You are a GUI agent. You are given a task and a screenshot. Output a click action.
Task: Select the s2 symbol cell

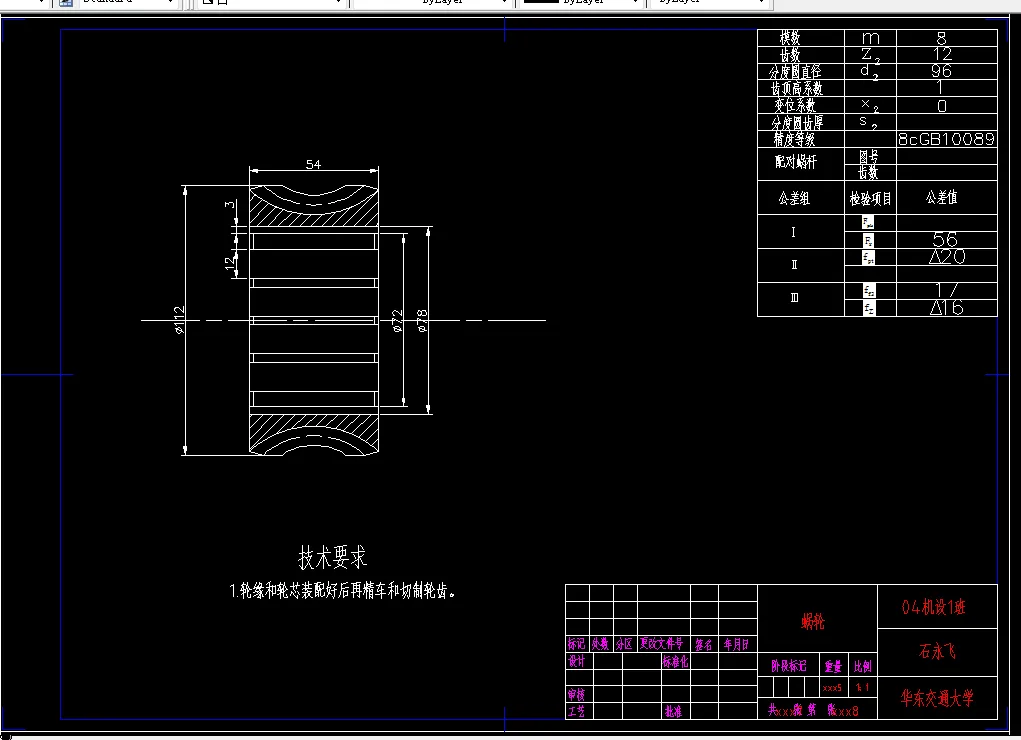[x=869, y=122]
